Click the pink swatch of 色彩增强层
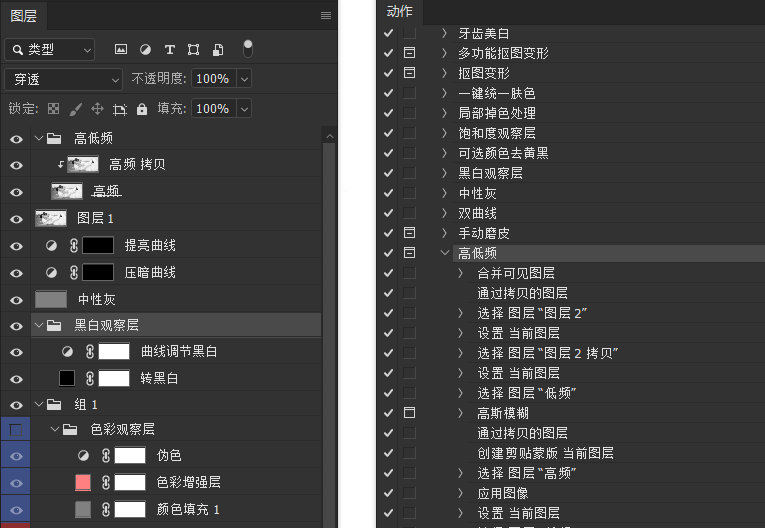The height and width of the screenshot is (528, 765). [x=83, y=483]
